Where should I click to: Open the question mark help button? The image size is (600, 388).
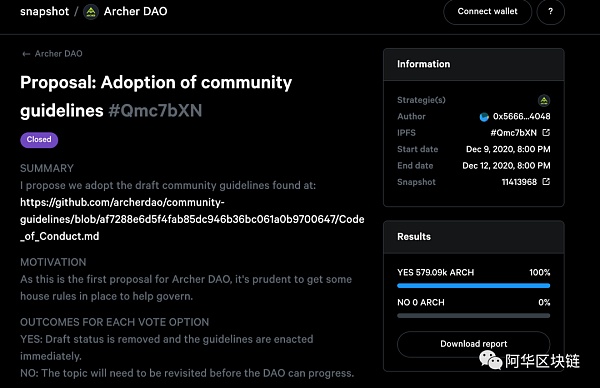(x=551, y=11)
